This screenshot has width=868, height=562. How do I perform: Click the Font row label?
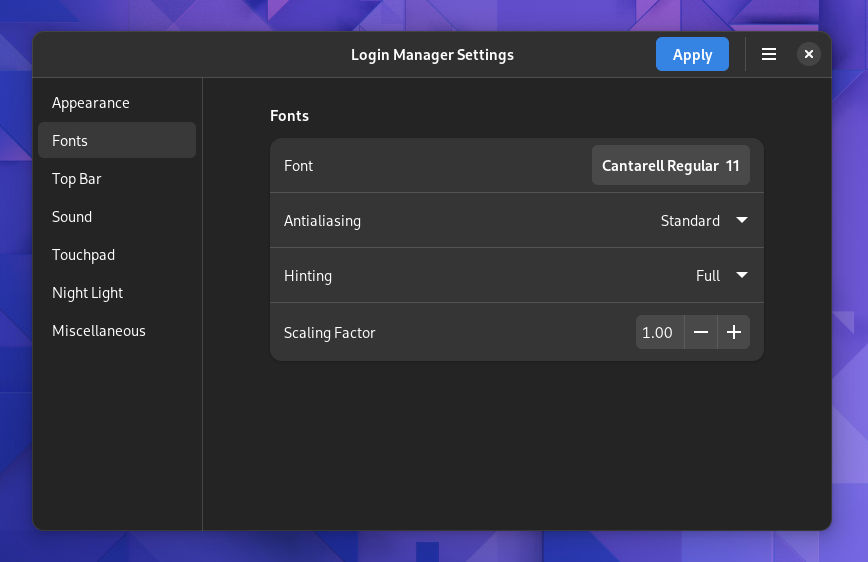point(298,166)
